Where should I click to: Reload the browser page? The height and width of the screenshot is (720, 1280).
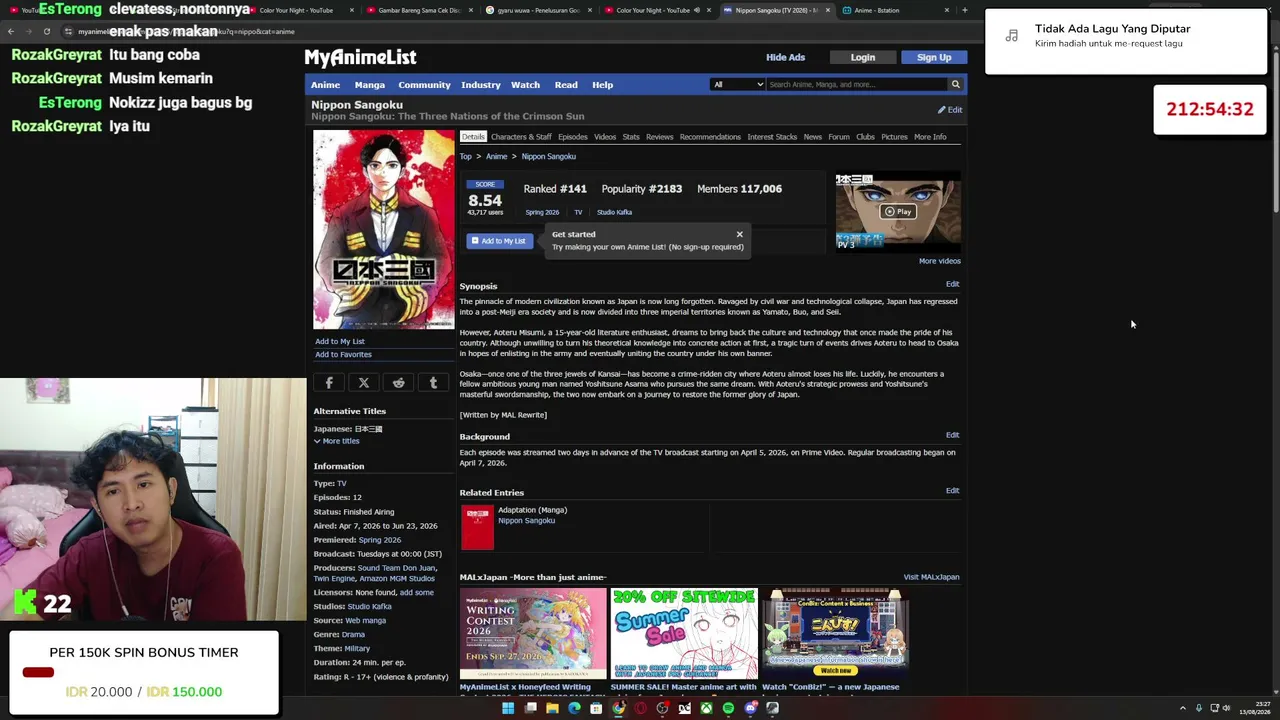tap(46, 31)
